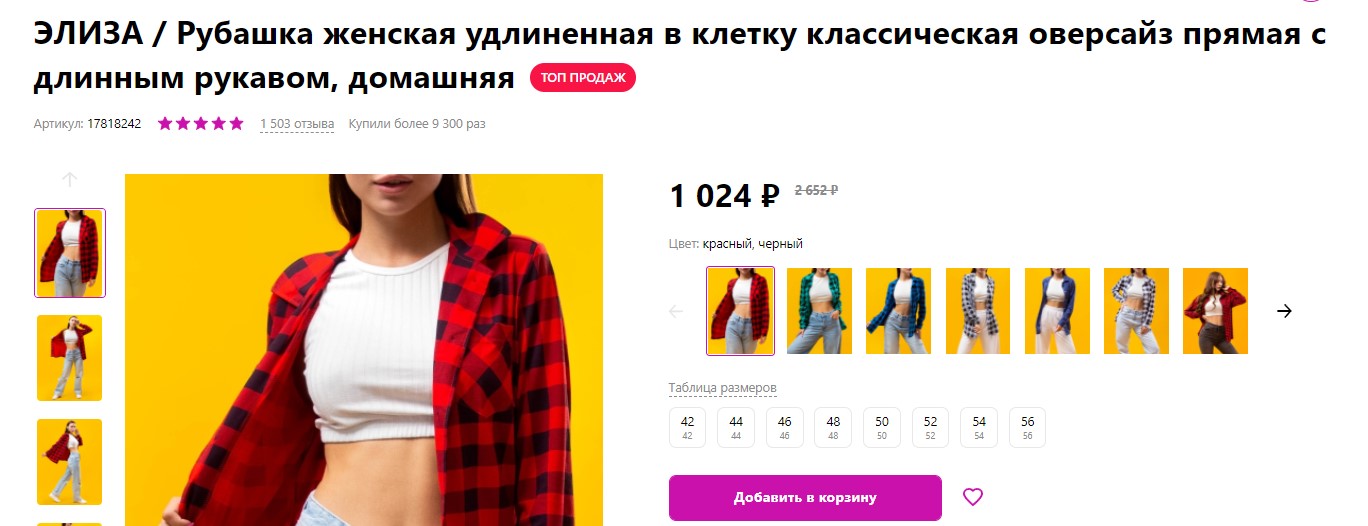This screenshot has width=1368, height=526.
Task: Select the green plaid shirt color option
Action: pos(819,311)
